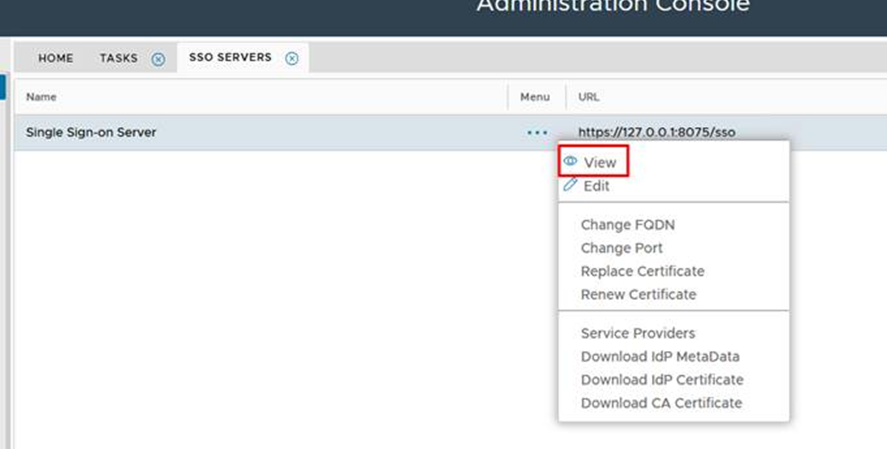
Task: Select the Single Sign-on Server row name
Action: 91,132
